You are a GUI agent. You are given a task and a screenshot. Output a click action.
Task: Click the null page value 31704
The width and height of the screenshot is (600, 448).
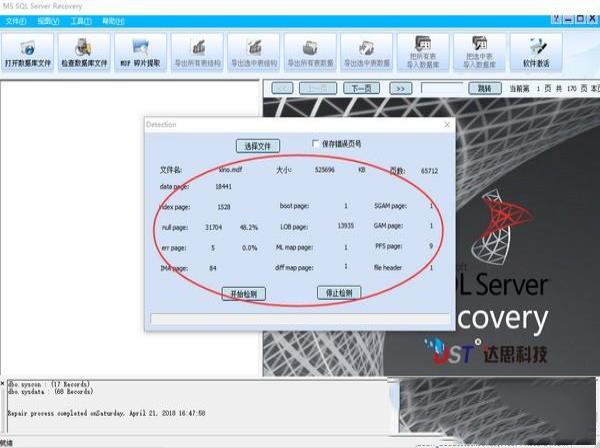coord(214,228)
